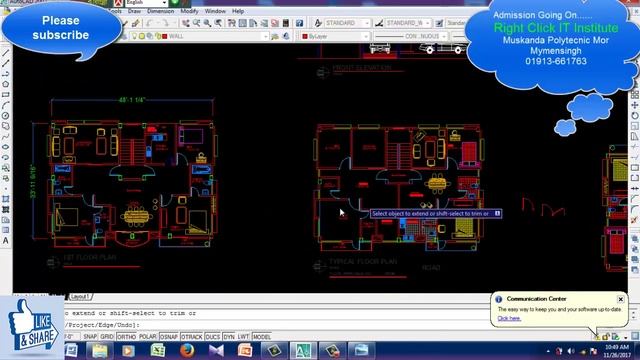Image resolution: width=640 pixels, height=360 pixels.
Task: Toggle SNAP mode in status bar
Action: [90, 337]
